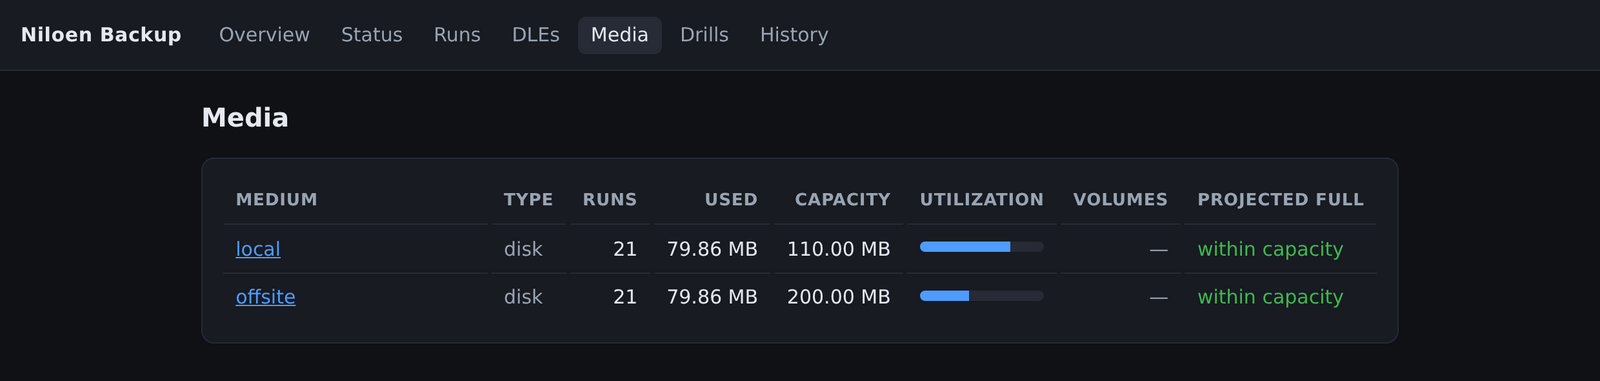This screenshot has width=1600, height=381.
Task: Click offsite row's within capacity status
Action: pos(1270,297)
